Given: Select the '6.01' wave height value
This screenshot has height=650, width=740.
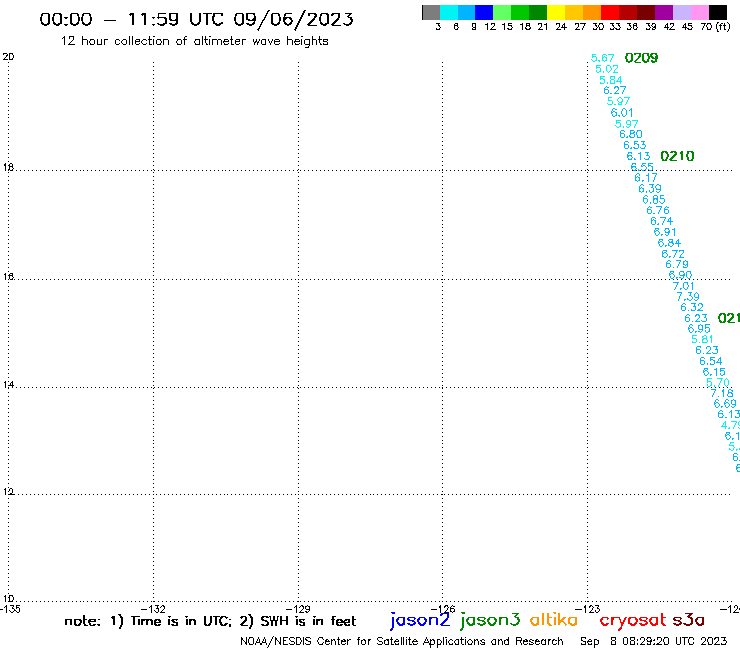Looking at the screenshot, I should [622, 113].
